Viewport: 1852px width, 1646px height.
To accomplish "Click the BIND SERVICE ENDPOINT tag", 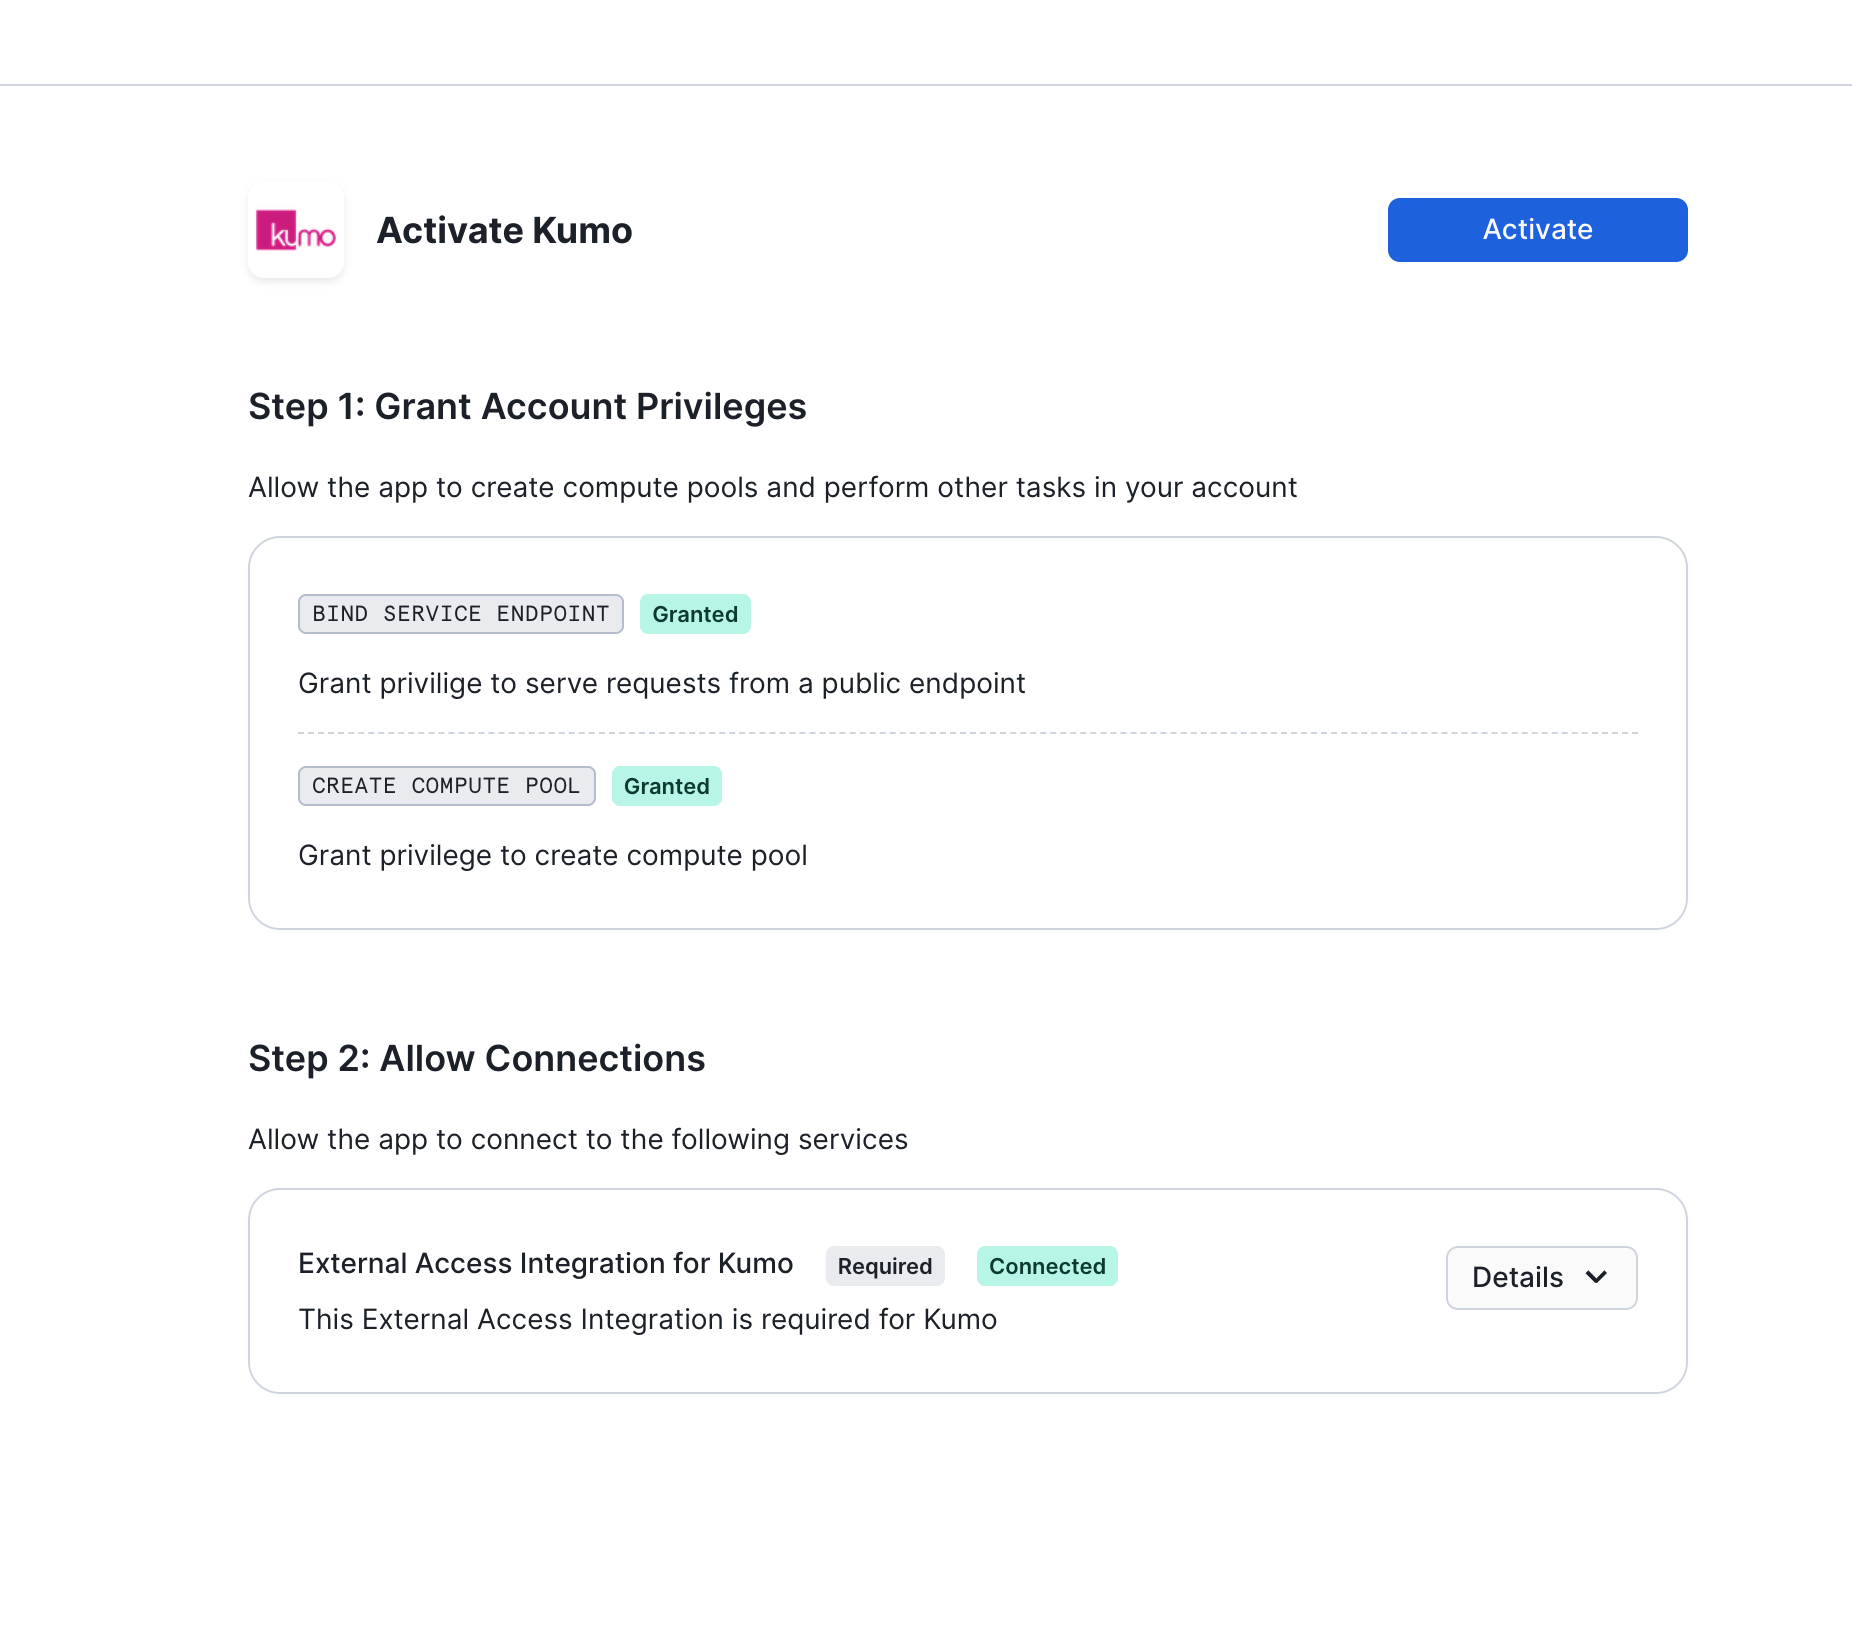I will click(x=461, y=614).
